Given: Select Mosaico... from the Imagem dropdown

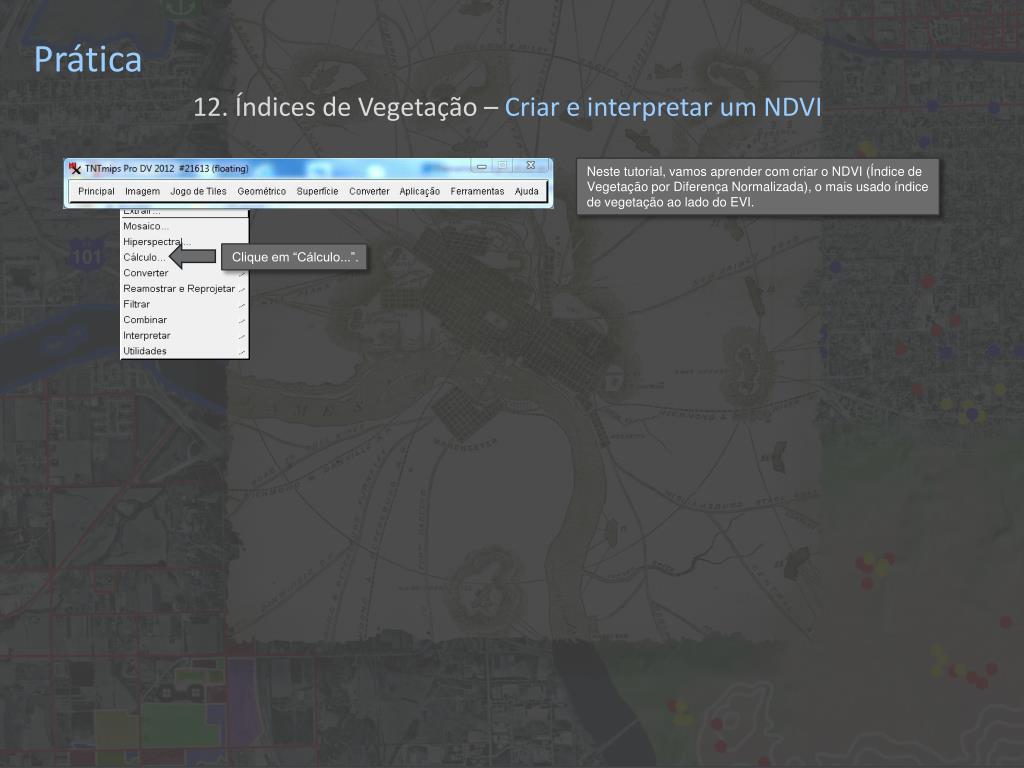Looking at the screenshot, I should point(184,226).
